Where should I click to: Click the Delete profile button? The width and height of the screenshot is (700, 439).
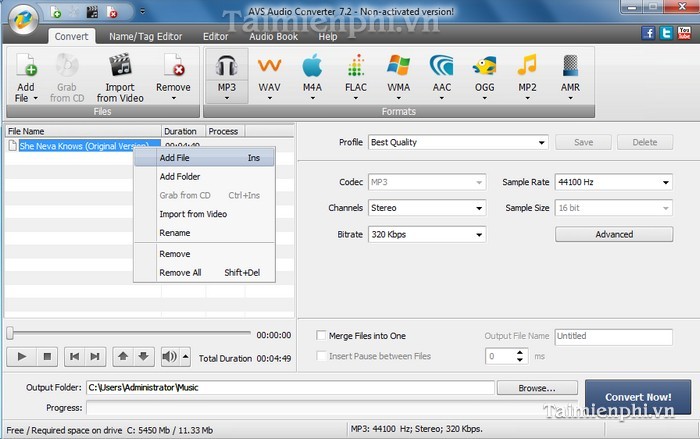645,142
